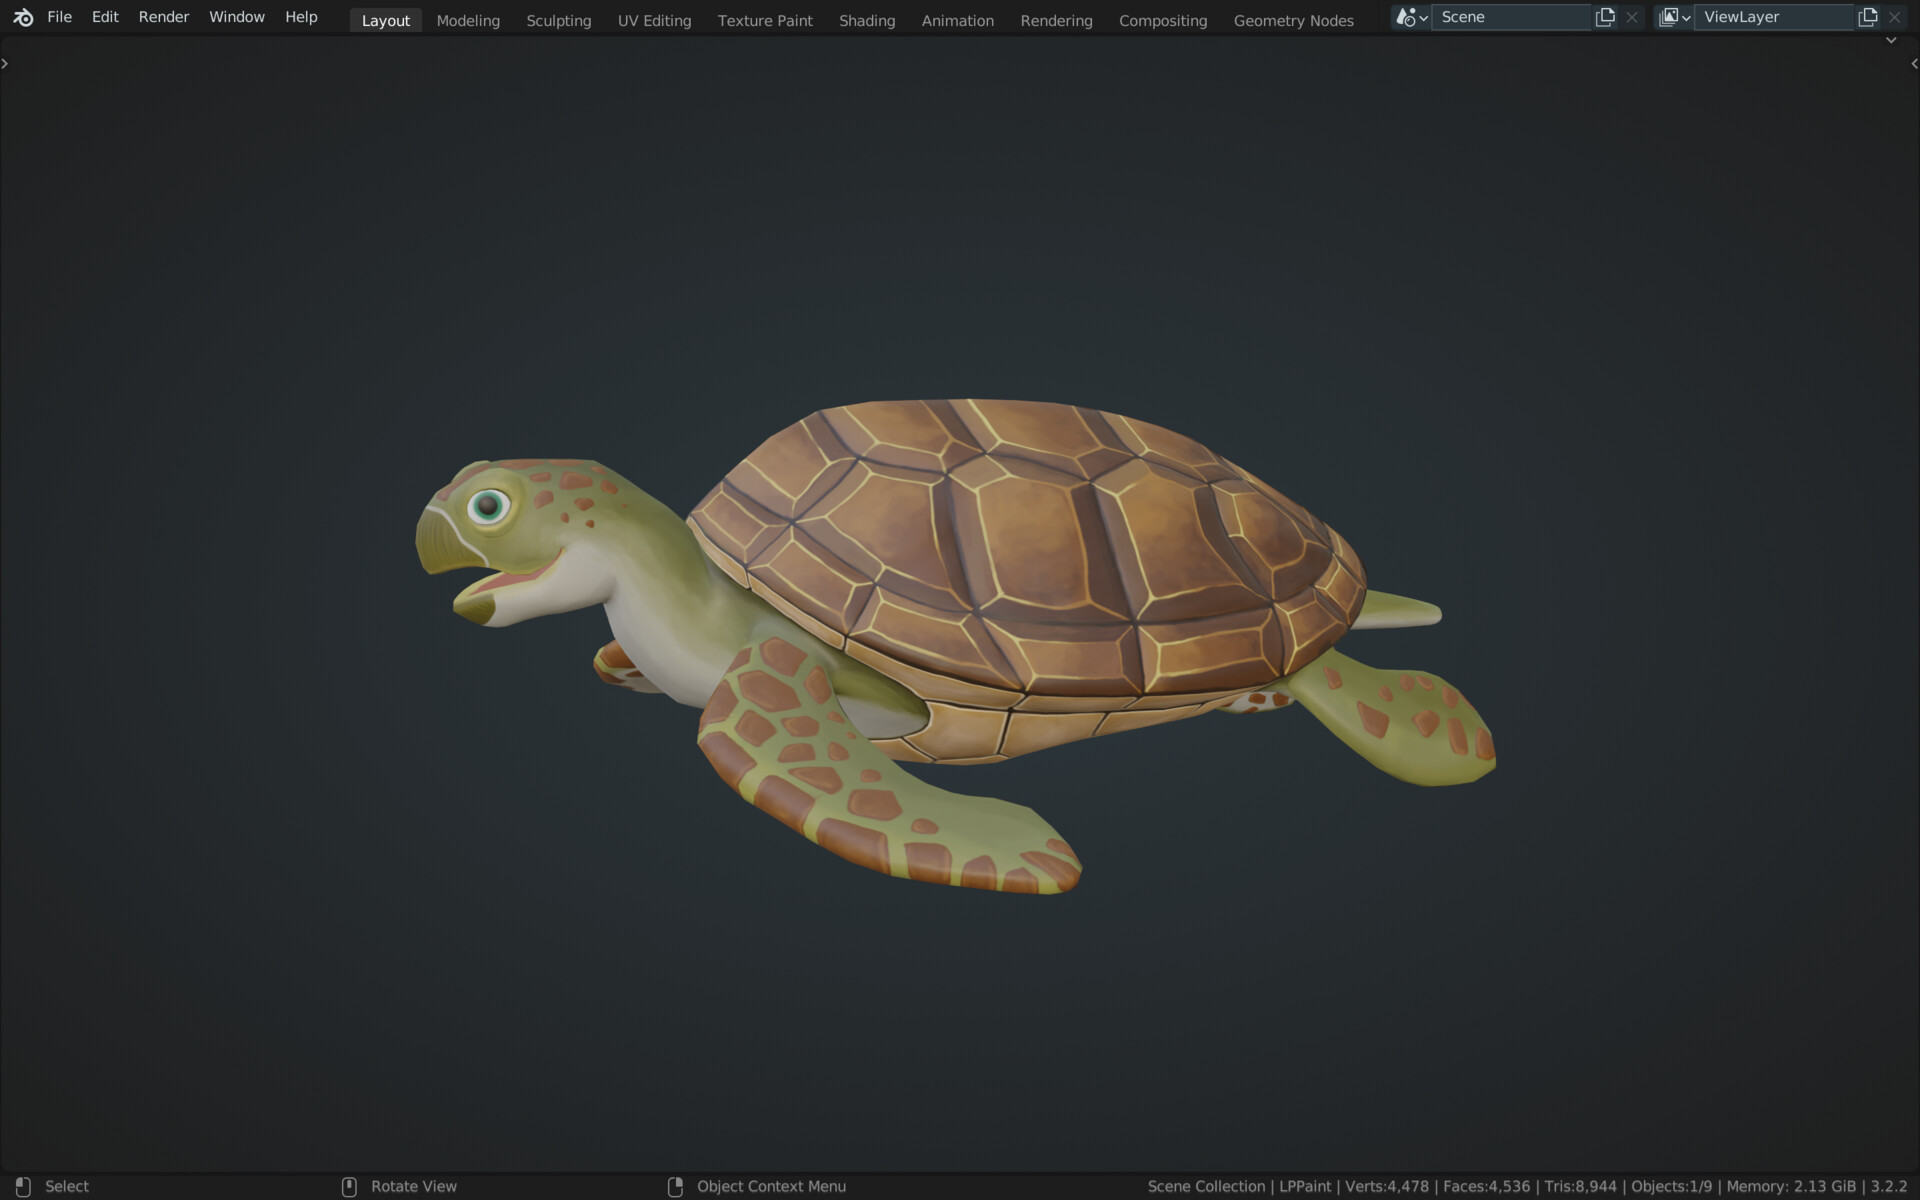Viewport: 1920px width, 1200px height.
Task: Create a new Scene using the copy icon
Action: tap(1604, 17)
